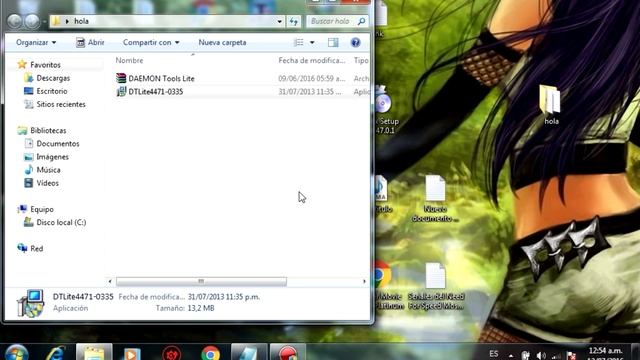Viewport: 640px width, 360px height.
Task: Click the Vídeos library icon
Action: pos(29,183)
